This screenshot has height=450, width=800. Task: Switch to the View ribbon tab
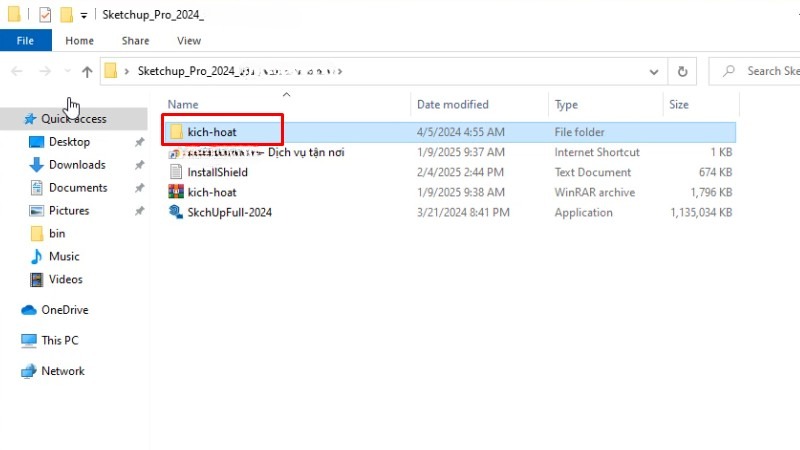pos(188,41)
